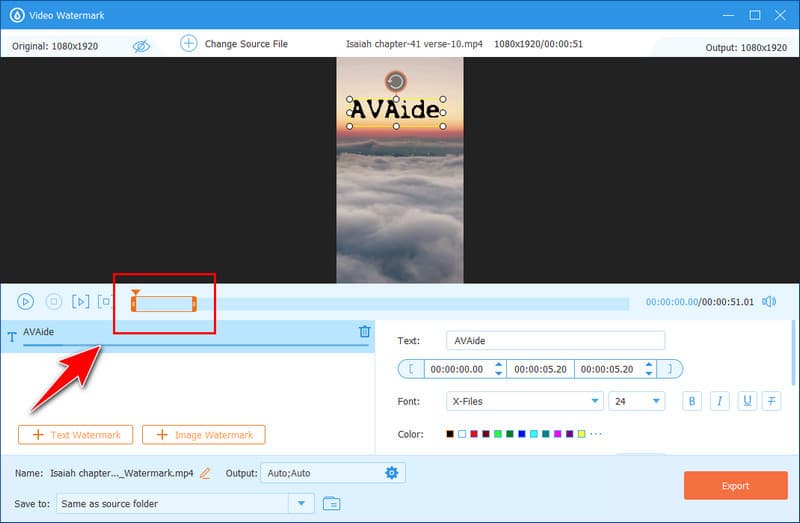Rename the output file with the pencil icon
Screen dimensions: 800x523
click(205, 473)
